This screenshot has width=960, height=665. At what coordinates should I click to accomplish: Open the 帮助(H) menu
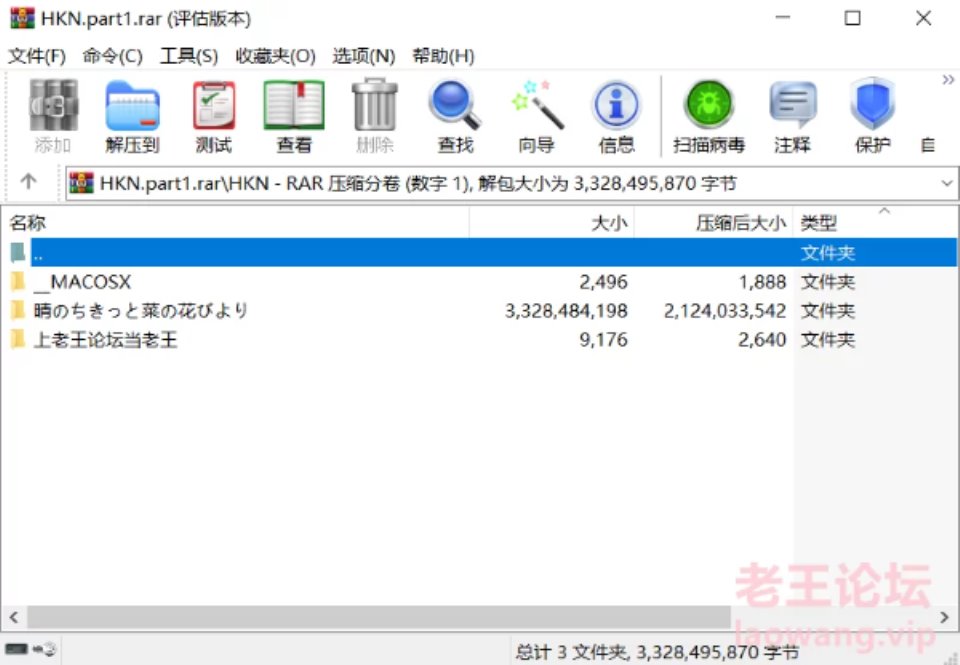[443, 56]
